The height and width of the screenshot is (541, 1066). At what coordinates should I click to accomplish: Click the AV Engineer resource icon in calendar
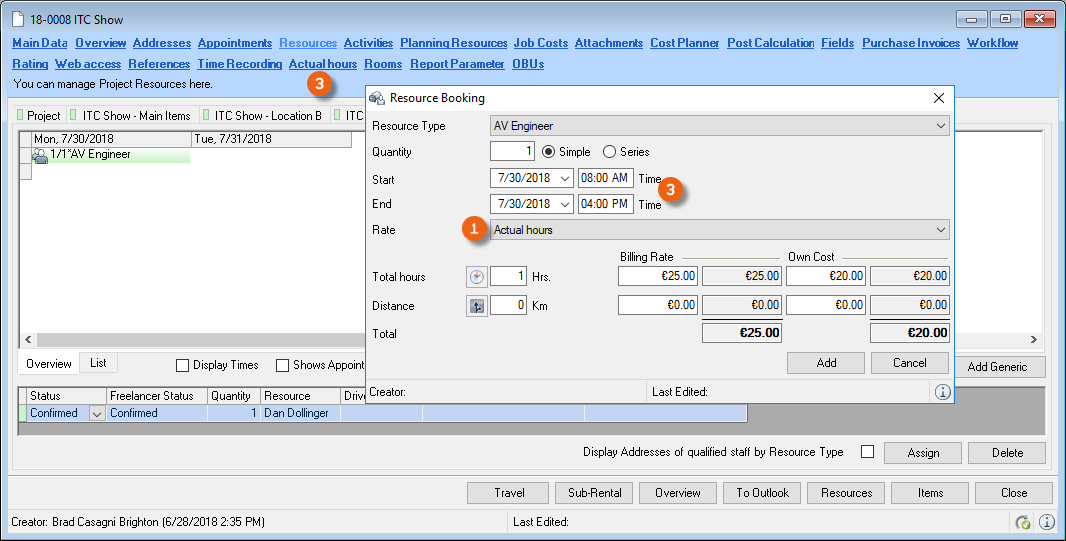tap(40, 155)
